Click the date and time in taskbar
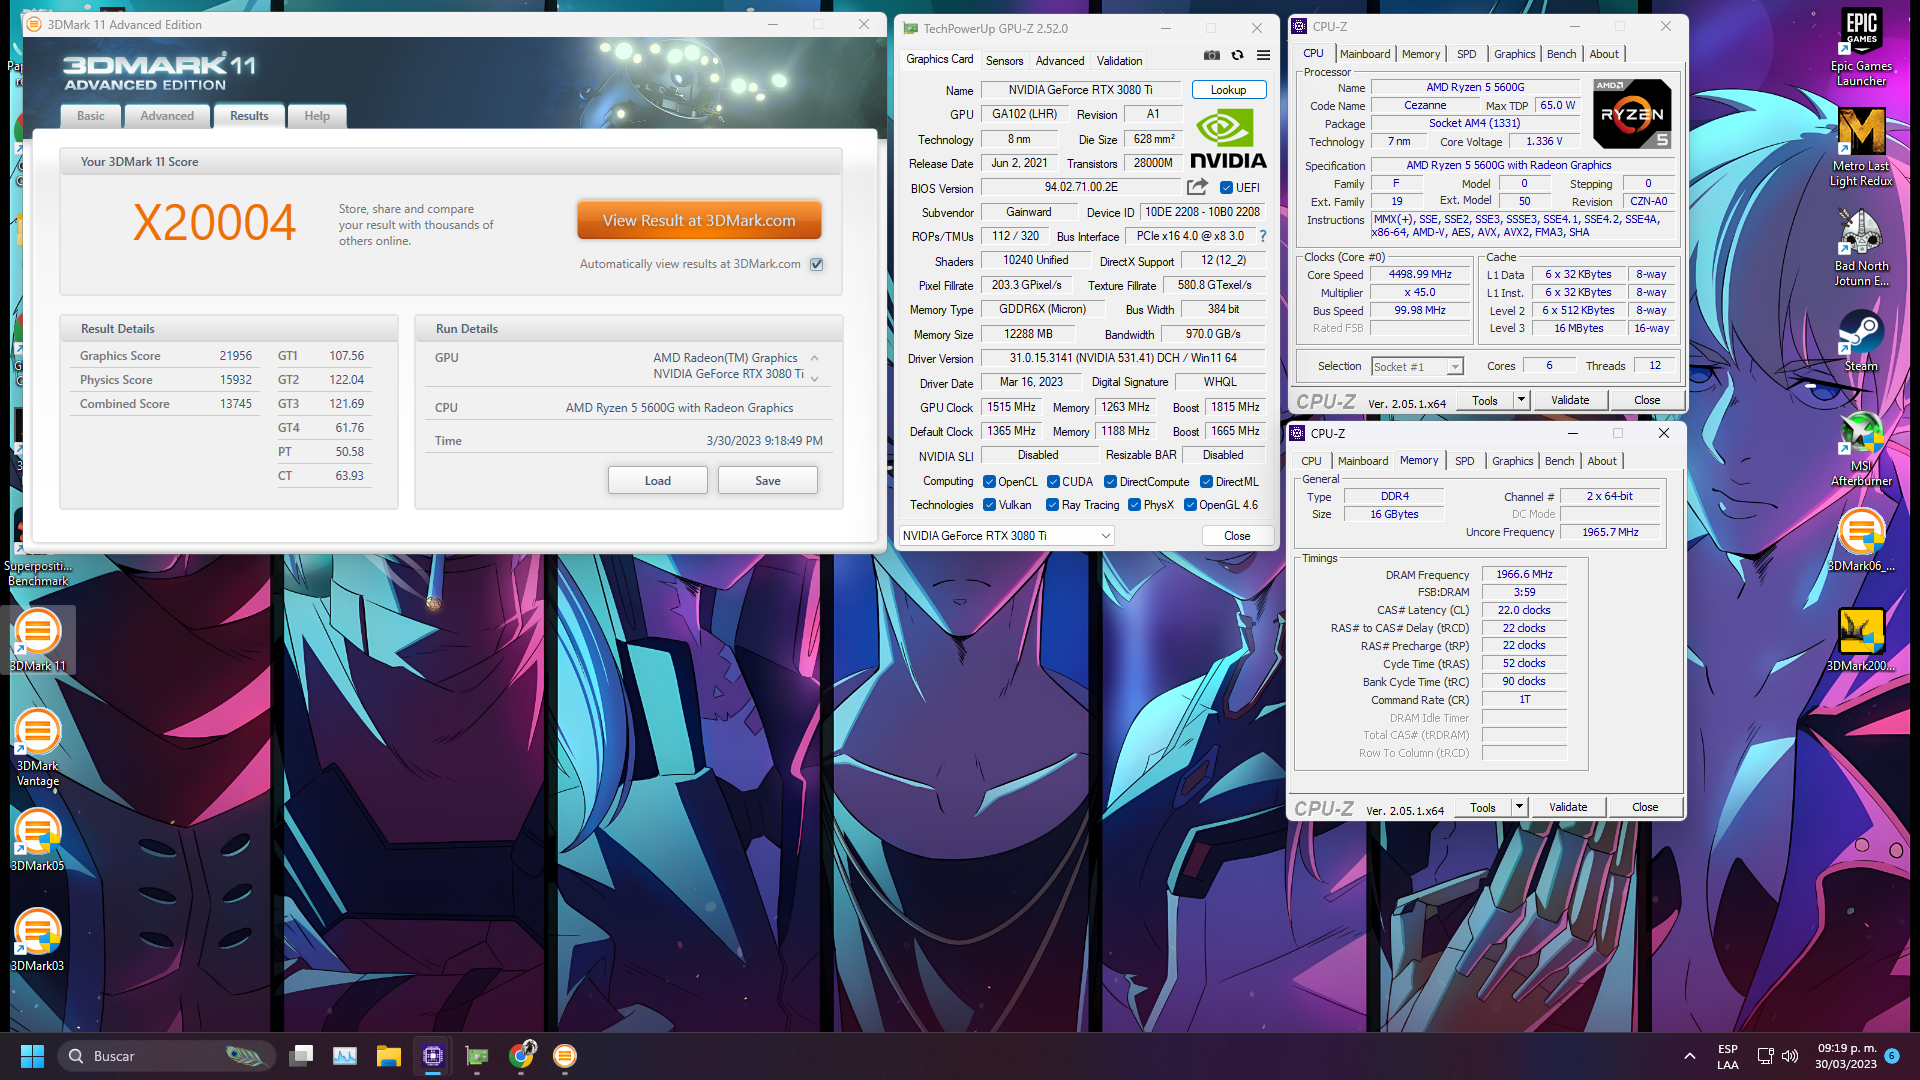Image resolution: width=1920 pixels, height=1080 pixels. pos(1846,1056)
